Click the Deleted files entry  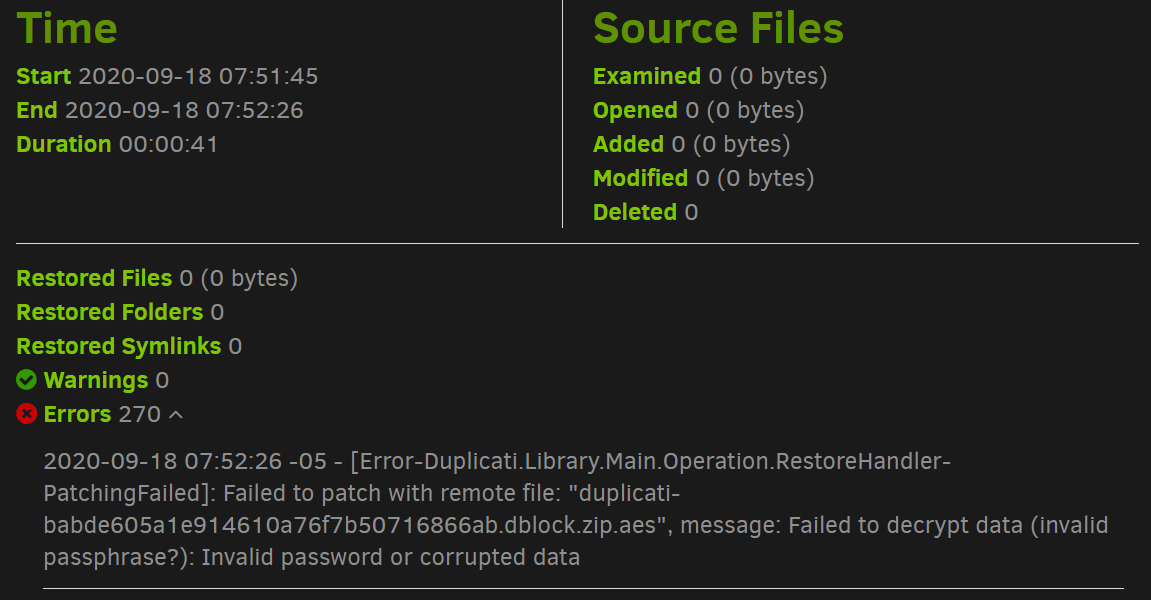click(x=645, y=212)
